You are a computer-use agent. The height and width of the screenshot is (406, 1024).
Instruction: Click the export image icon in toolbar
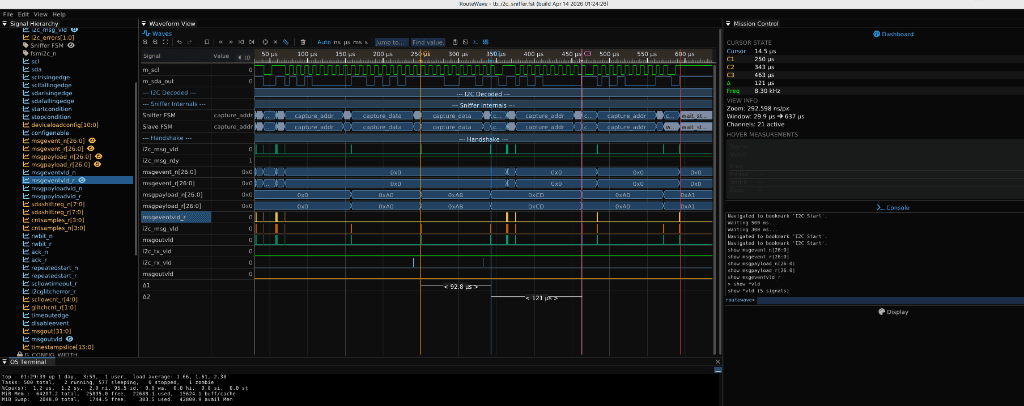[x=465, y=42]
